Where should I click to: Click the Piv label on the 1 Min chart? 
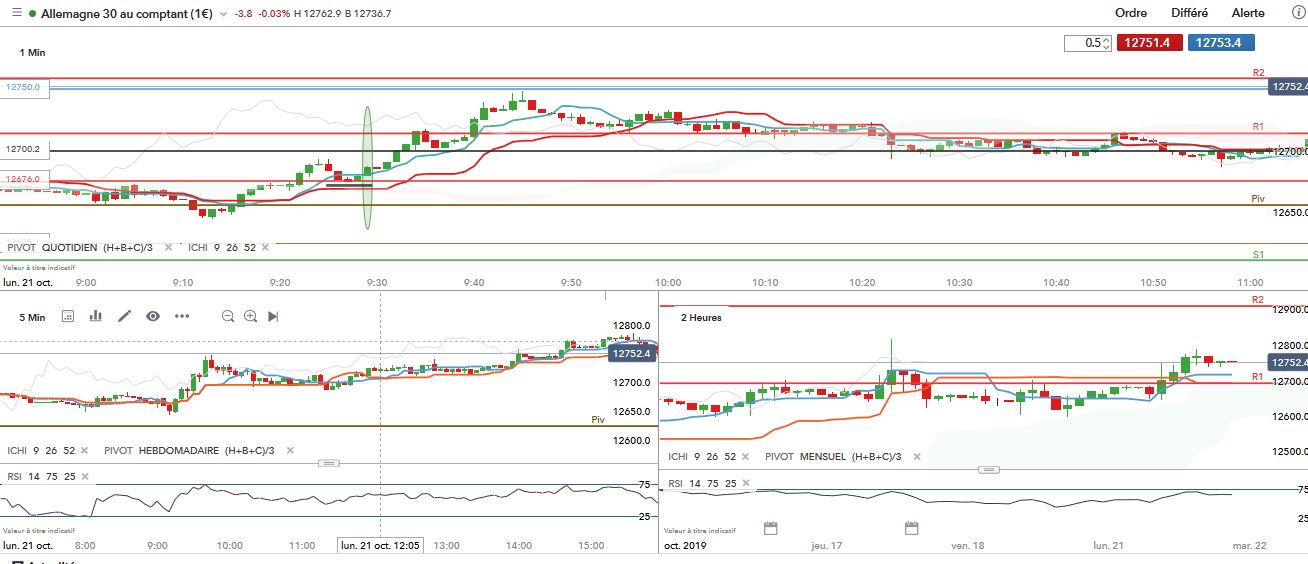[x=1258, y=199]
